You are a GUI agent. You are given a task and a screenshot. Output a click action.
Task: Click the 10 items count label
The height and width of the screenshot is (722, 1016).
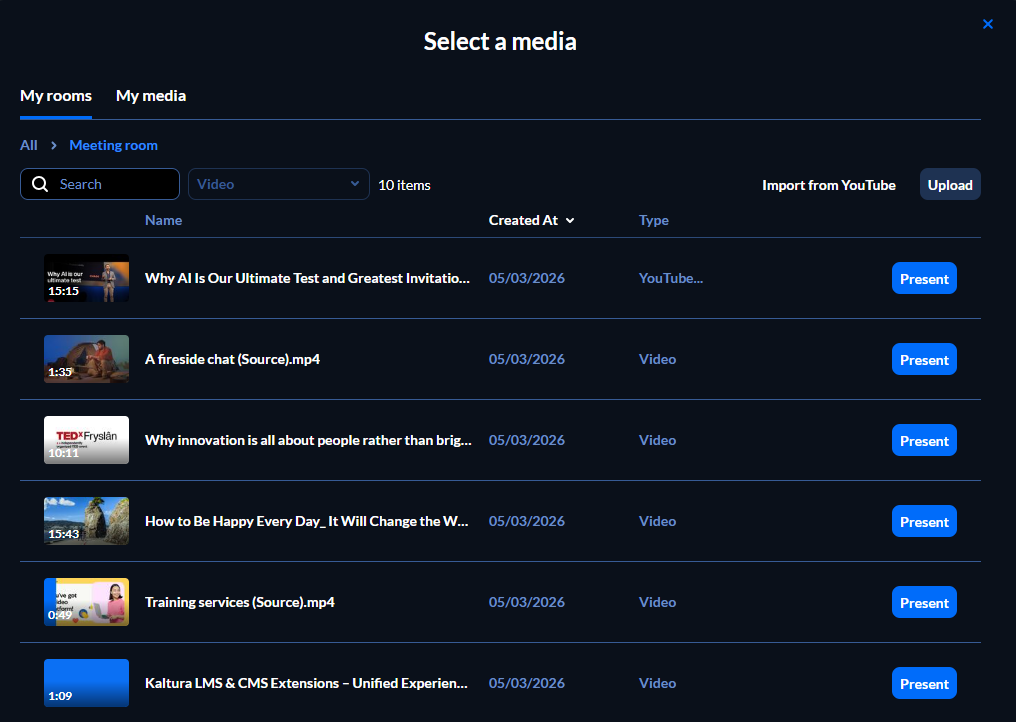coord(404,185)
